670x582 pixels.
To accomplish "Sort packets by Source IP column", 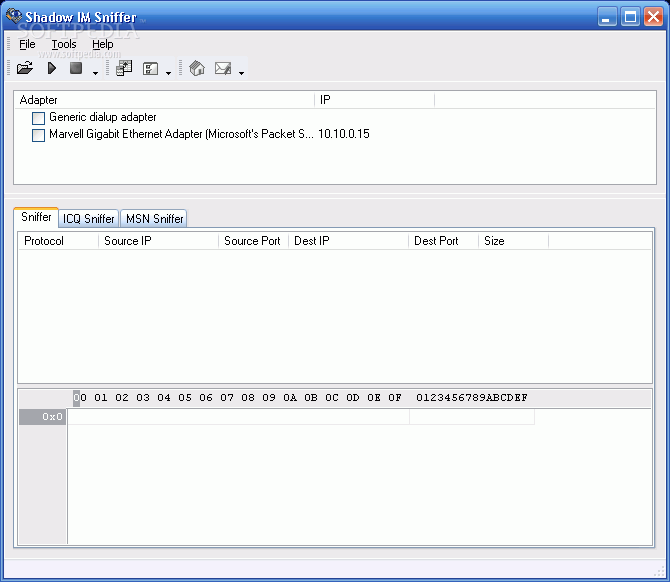I will 159,241.
